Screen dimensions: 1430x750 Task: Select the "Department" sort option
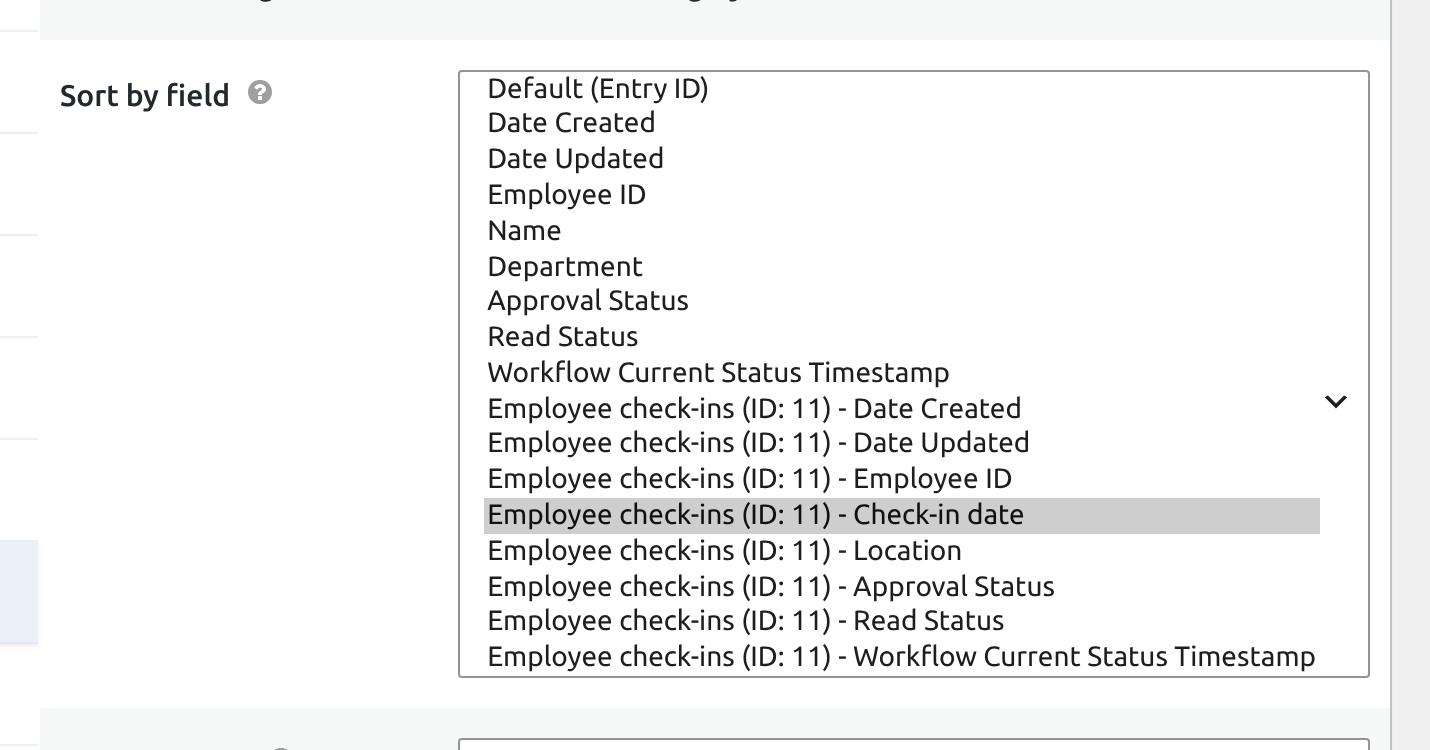tap(902, 267)
